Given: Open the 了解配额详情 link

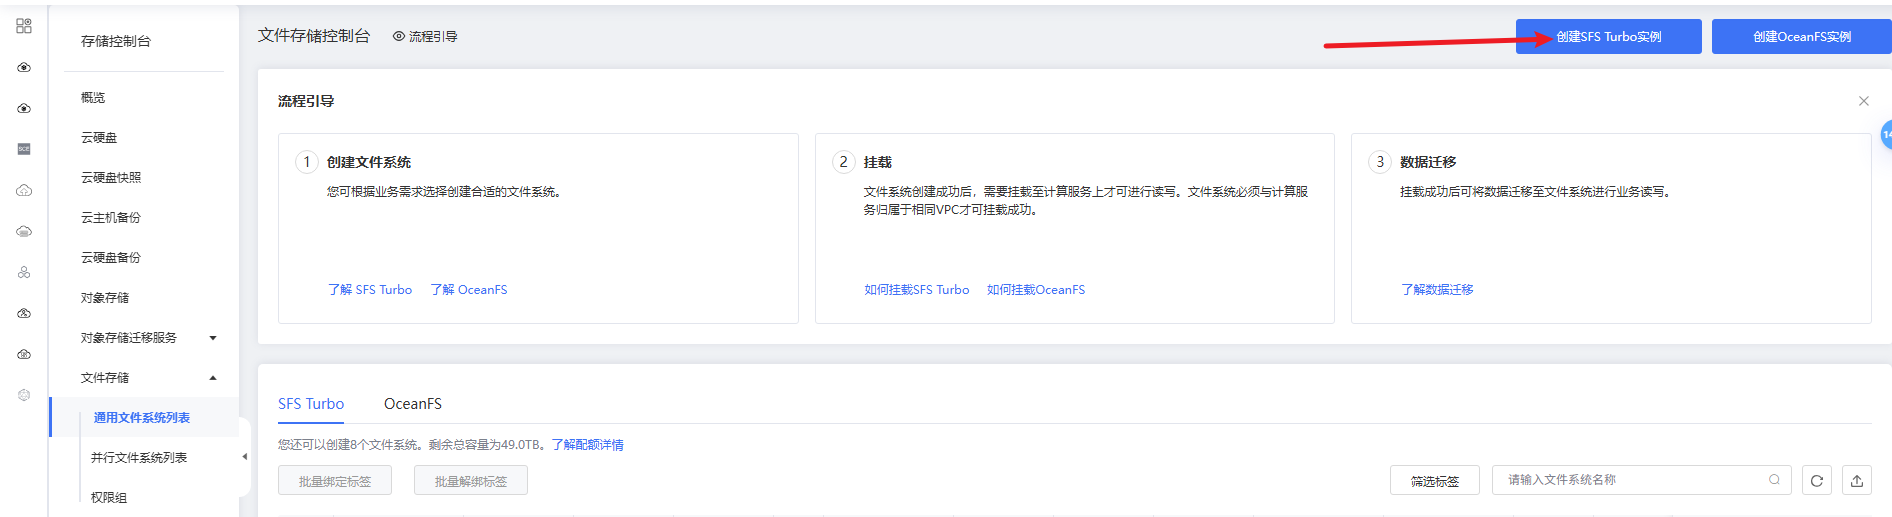Looking at the screenshot, I should (588, 445).
